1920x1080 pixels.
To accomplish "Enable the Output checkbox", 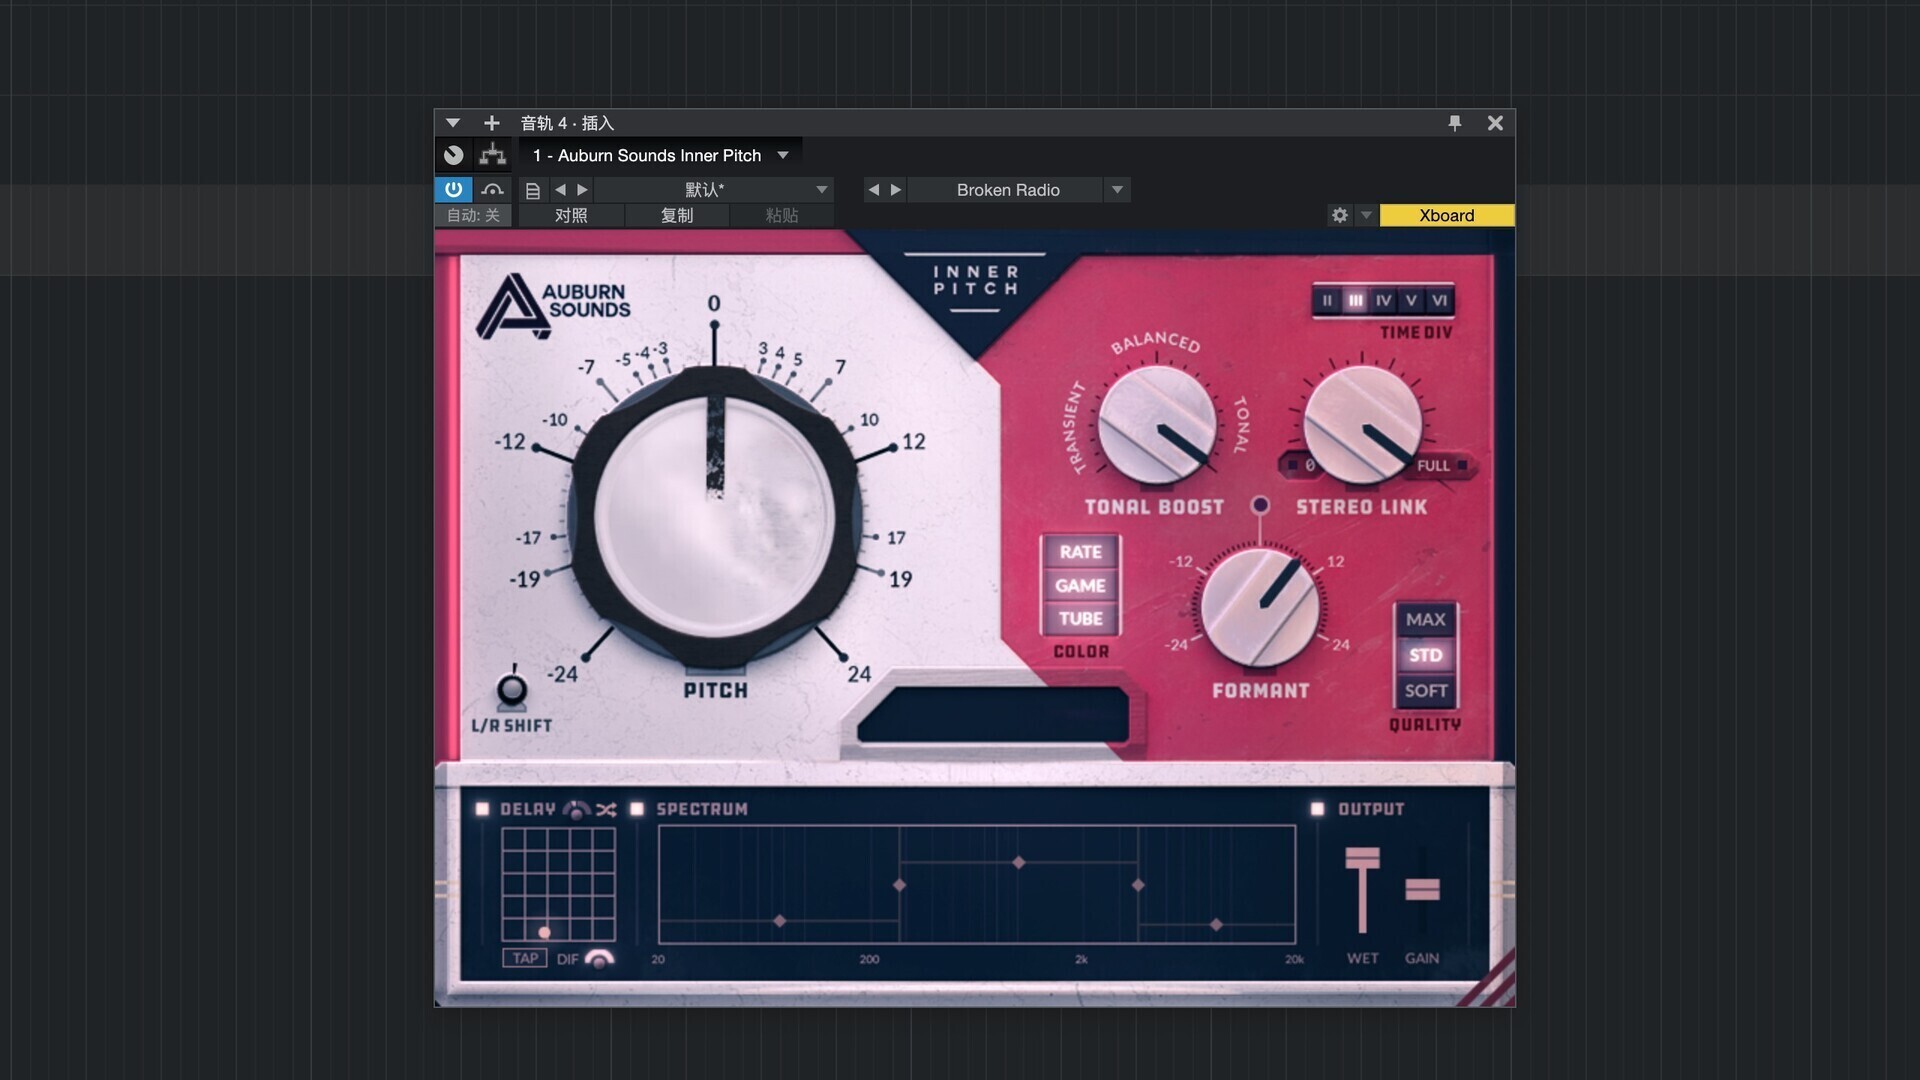I will tap(1317, 808).
